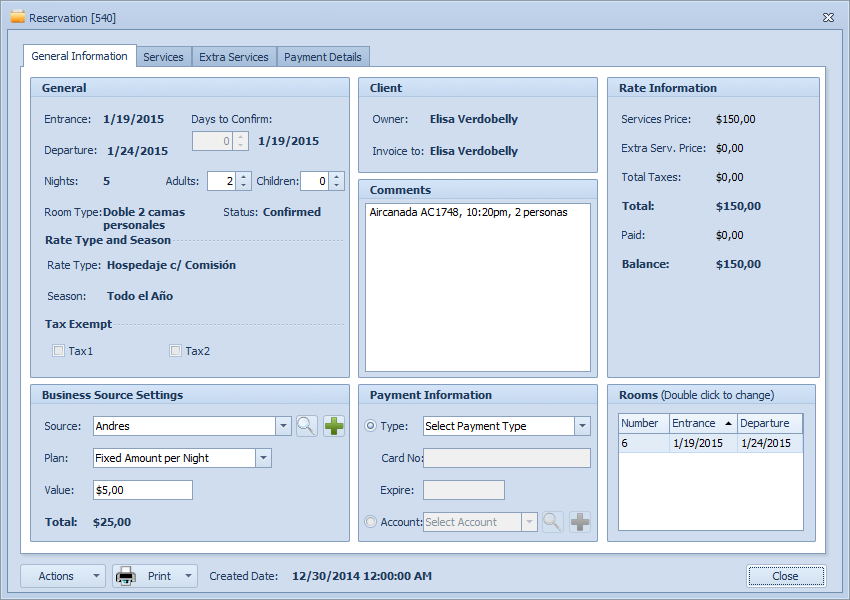Increase Adults count with up arrow
Screen dimensions: 850x600
click(242, 177)
